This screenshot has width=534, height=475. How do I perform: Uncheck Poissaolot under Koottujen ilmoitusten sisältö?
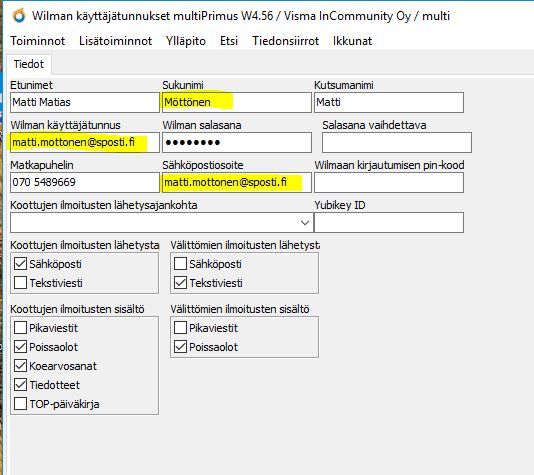20,347
